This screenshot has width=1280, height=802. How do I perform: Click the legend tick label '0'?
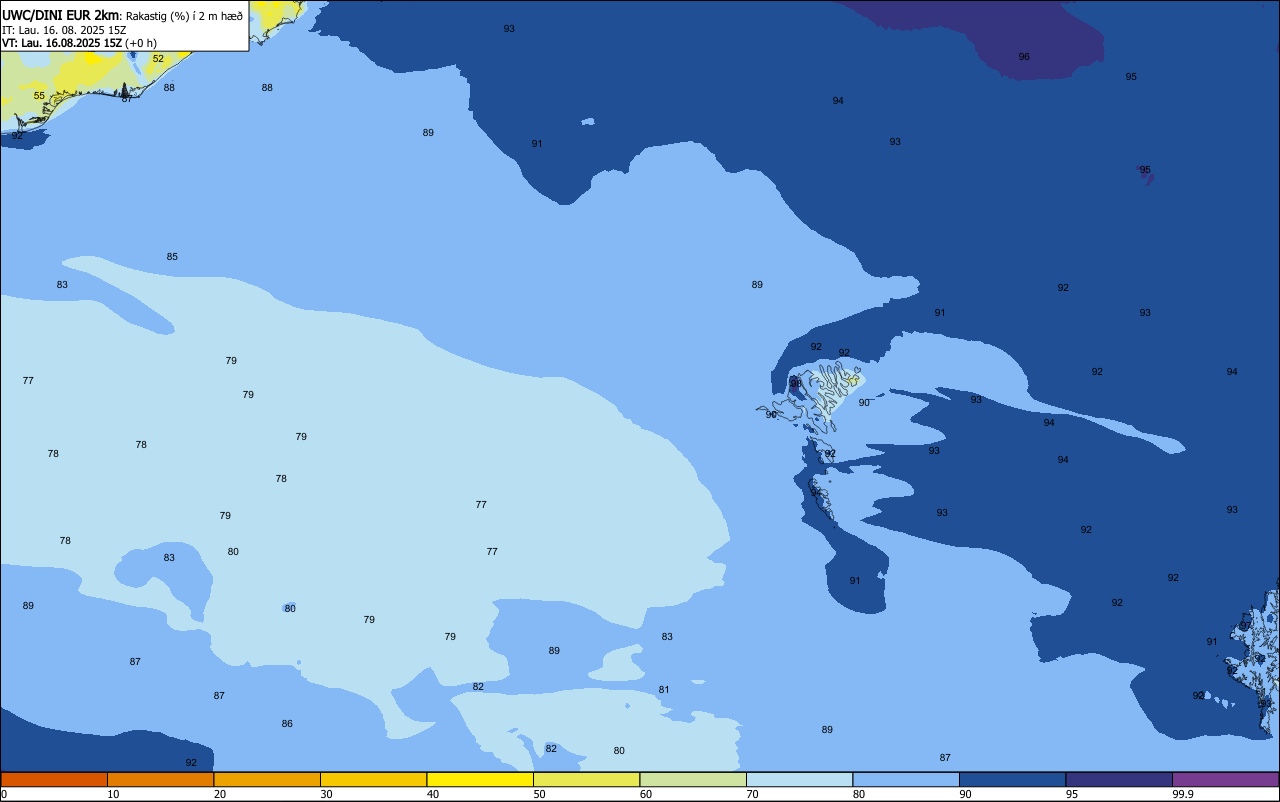tap(4, 794)
